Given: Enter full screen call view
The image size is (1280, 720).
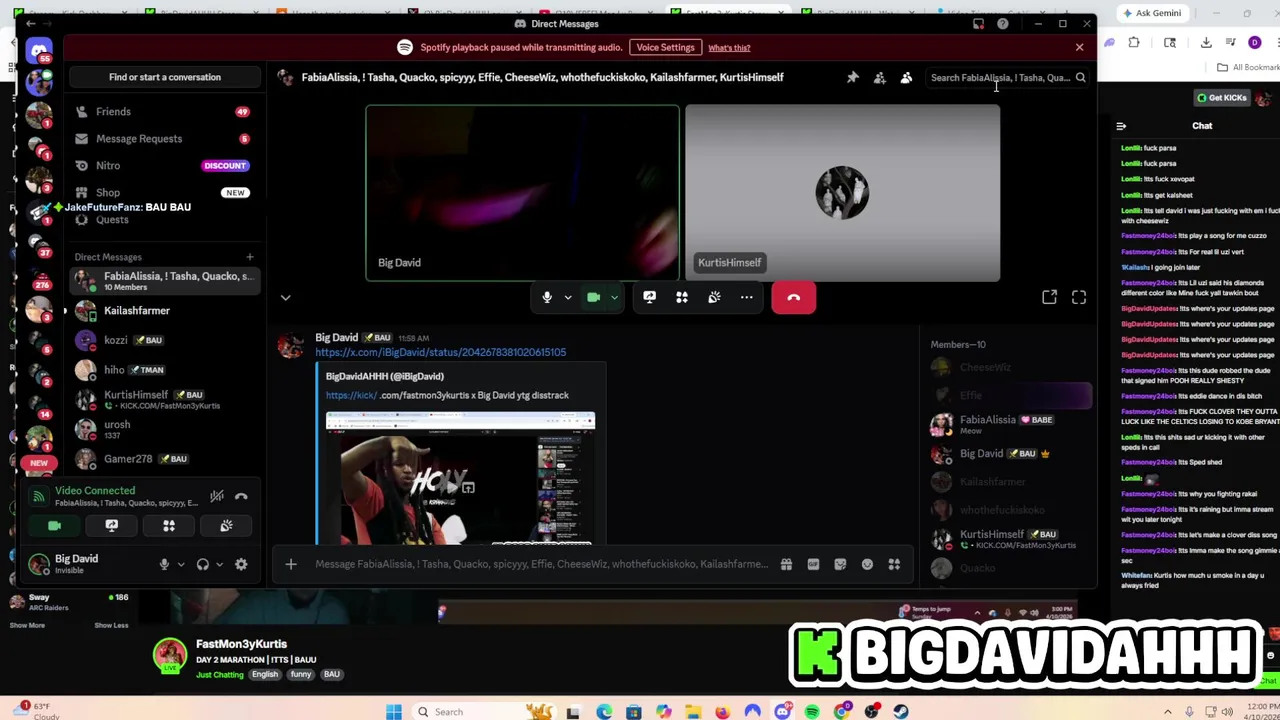Looking at the screenshot, I should click(1079, 297).
